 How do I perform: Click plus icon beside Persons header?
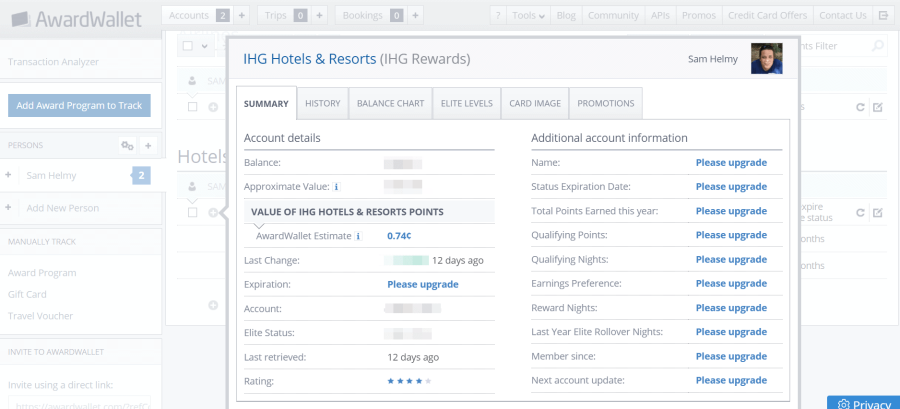(148, 146)
